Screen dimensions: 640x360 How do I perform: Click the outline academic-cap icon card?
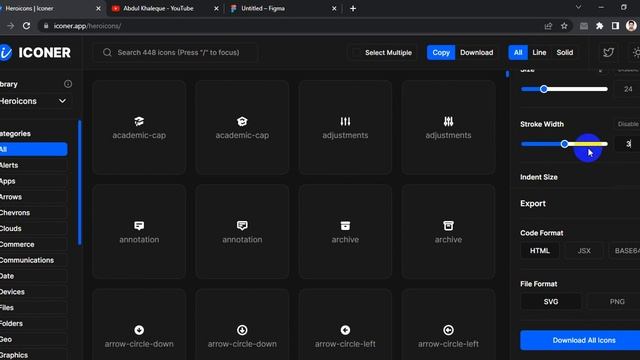point(242,127)
